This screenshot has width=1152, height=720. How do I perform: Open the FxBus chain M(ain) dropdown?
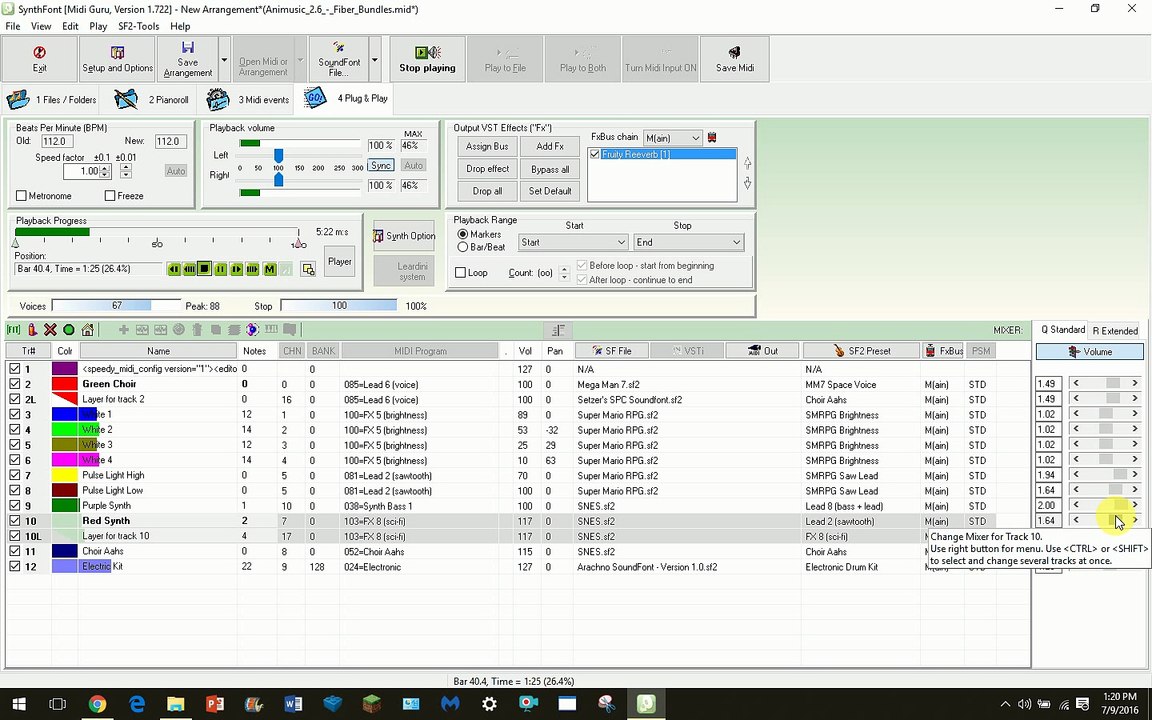coord(673,138)
